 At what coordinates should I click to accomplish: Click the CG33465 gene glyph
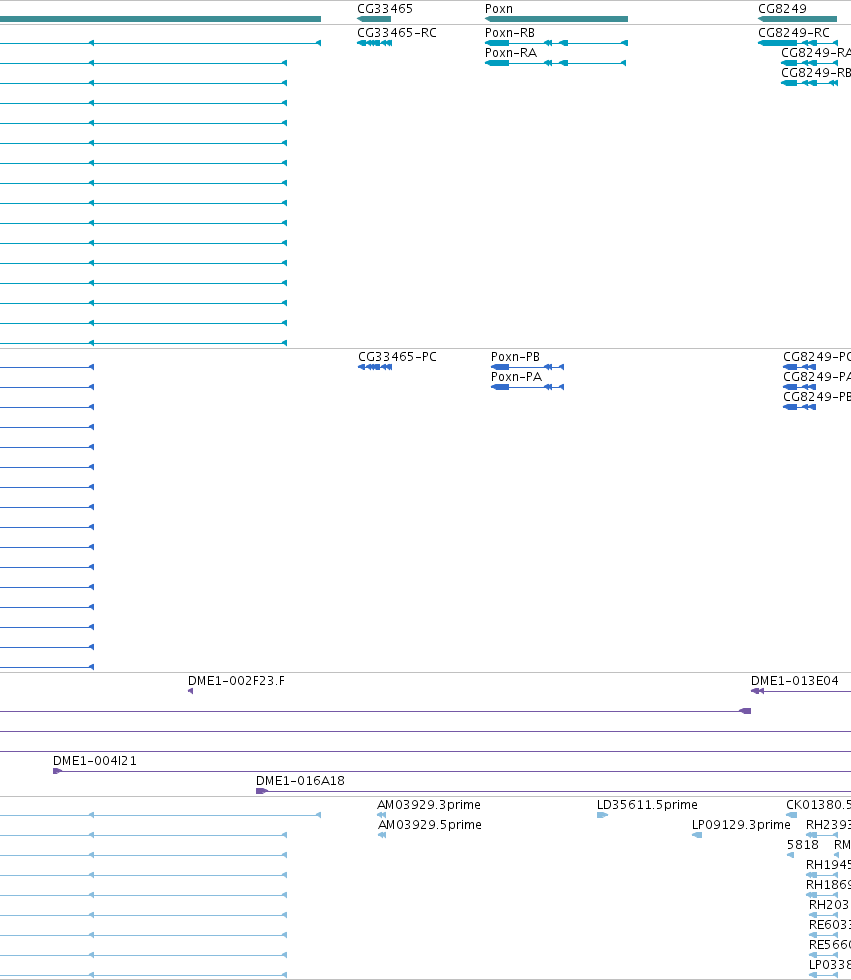tap(374, 19)
